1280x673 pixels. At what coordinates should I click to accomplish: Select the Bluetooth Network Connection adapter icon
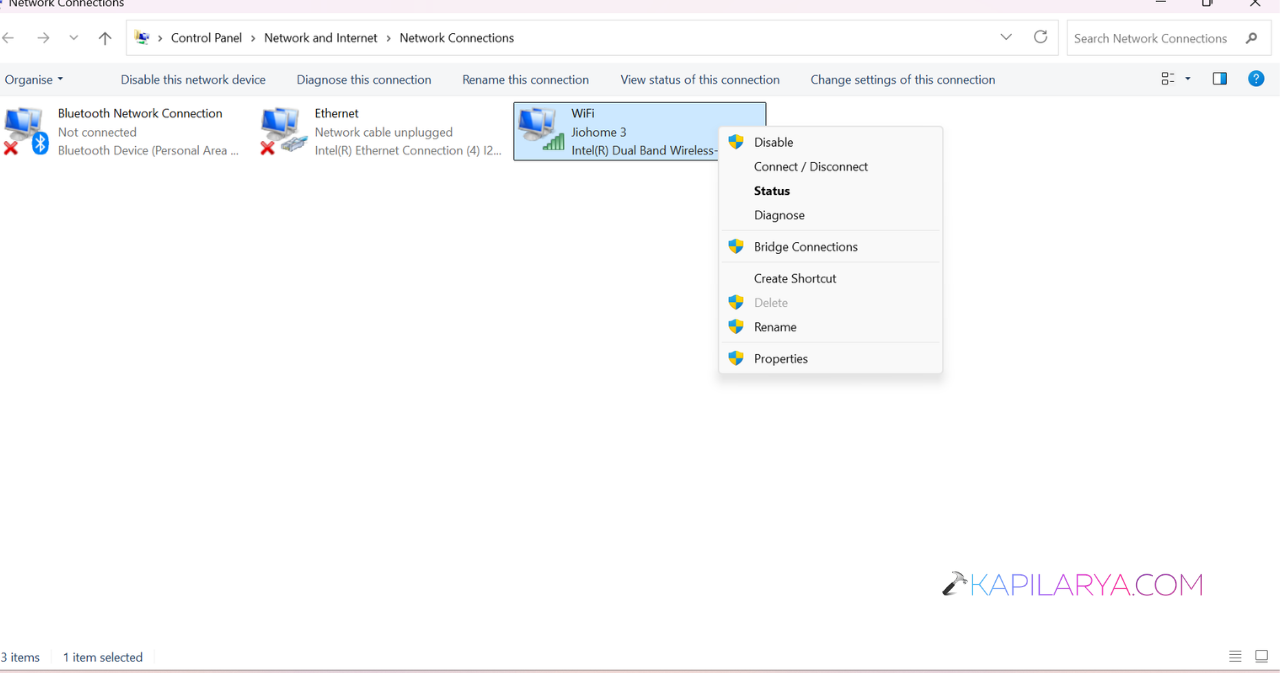tap(25, 131)
